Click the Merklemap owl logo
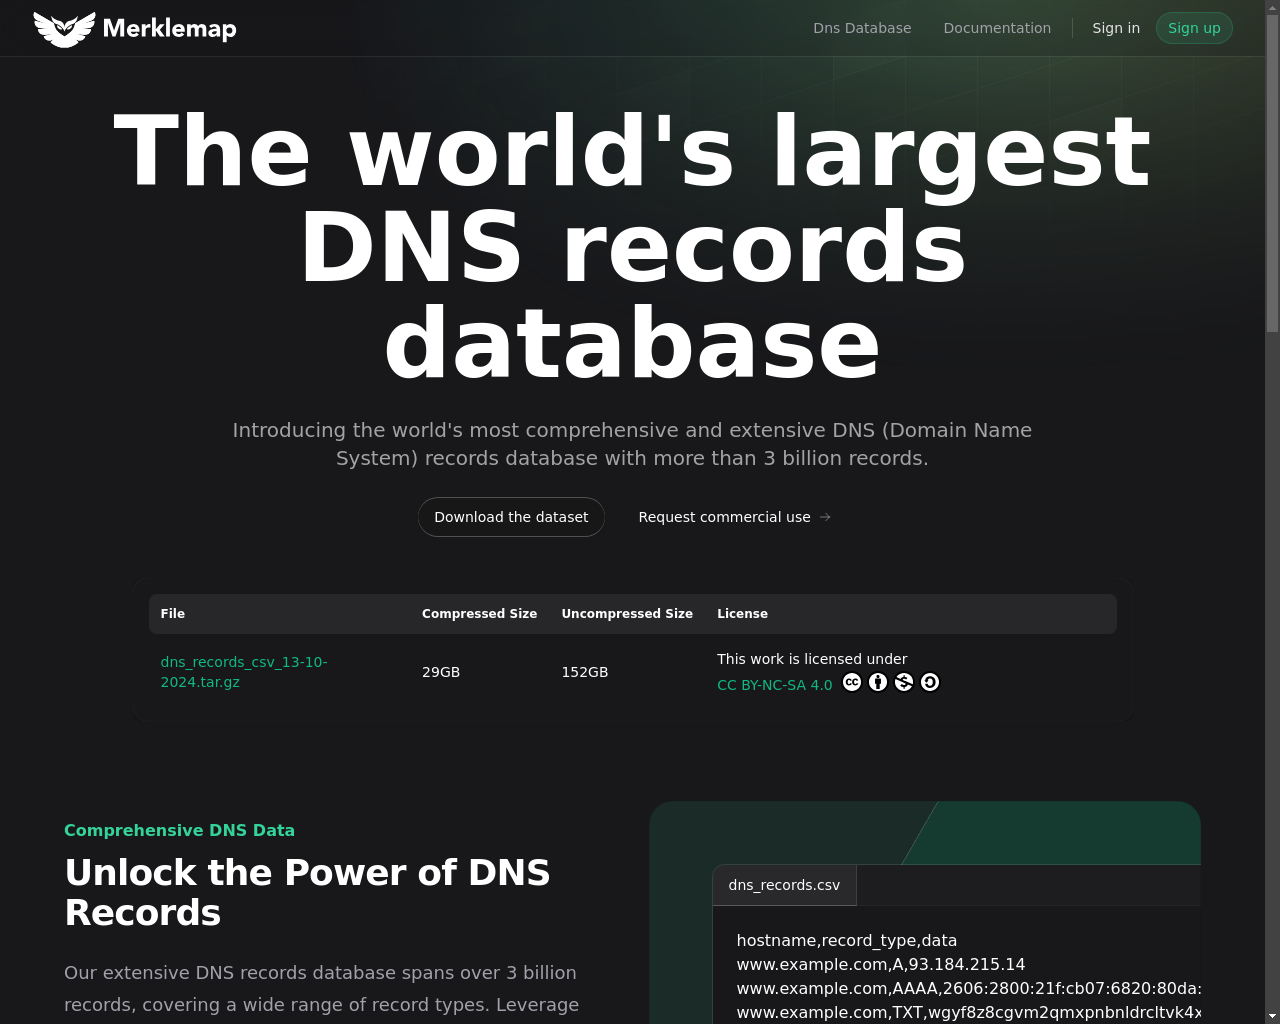 pyautogui.click(x=65, y=29)
